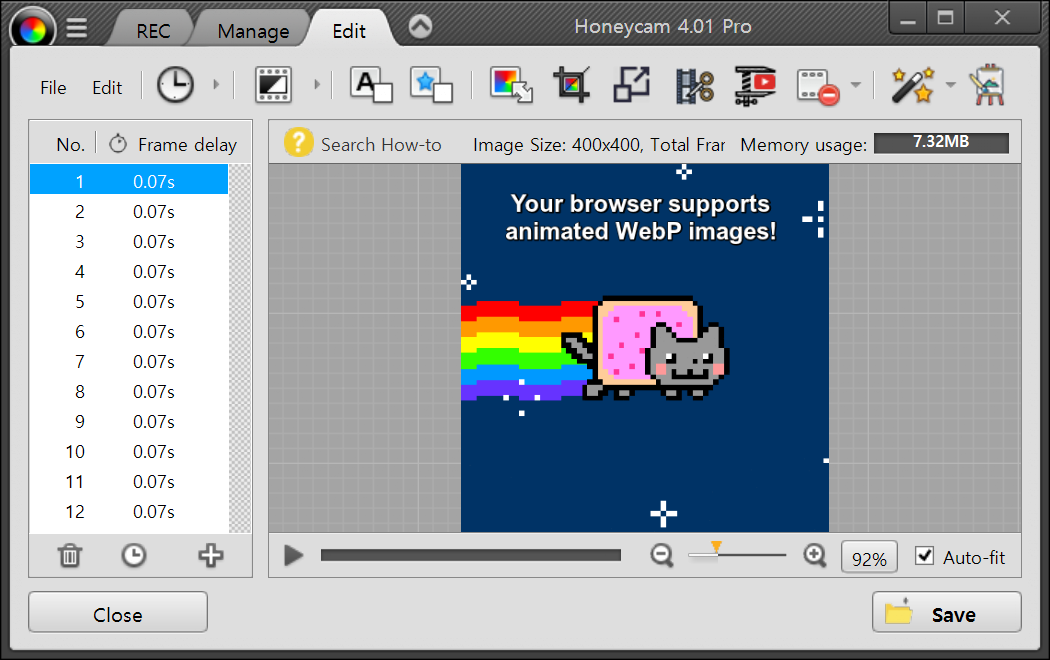The height and width of the screenshot is (660, 1050).
Task: Click the magic wand effects tool
Action: pyautogui.click(x=913, y=85)
